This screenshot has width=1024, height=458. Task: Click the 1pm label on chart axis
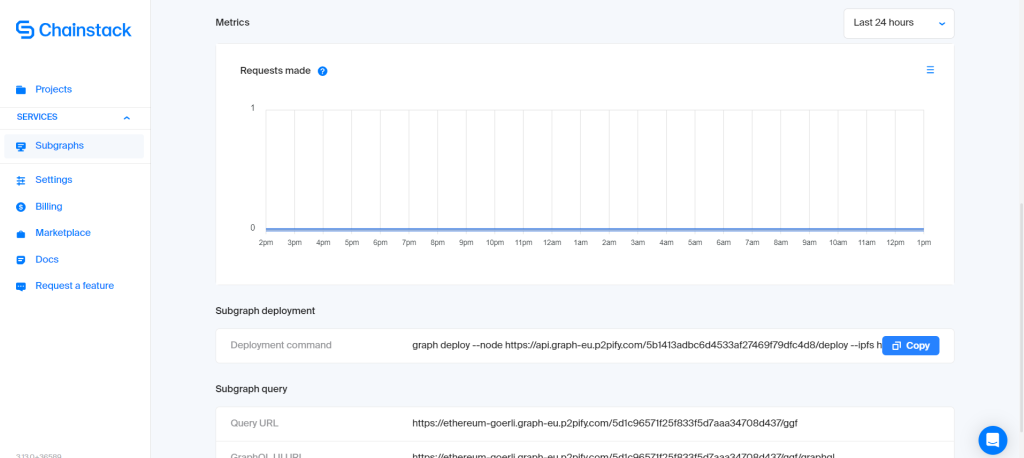click(923, 242)
